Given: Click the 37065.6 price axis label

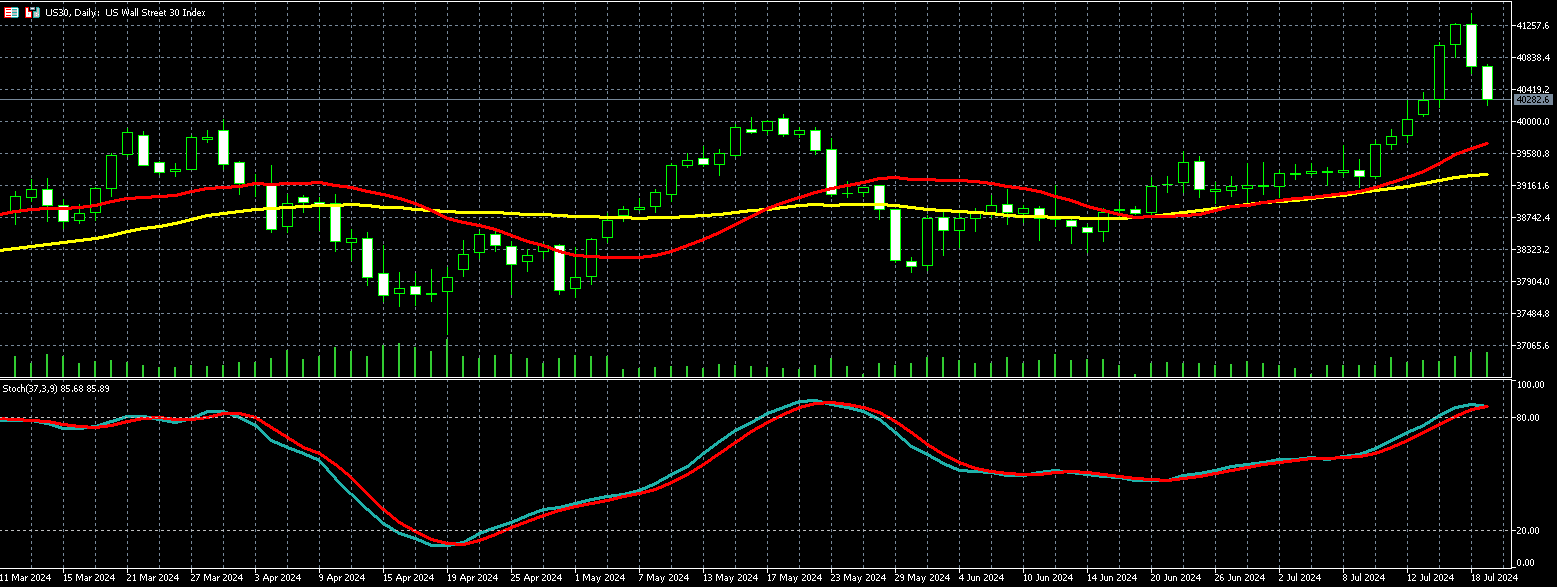Looking at the screenshot, I should (x=1532, y=346).
